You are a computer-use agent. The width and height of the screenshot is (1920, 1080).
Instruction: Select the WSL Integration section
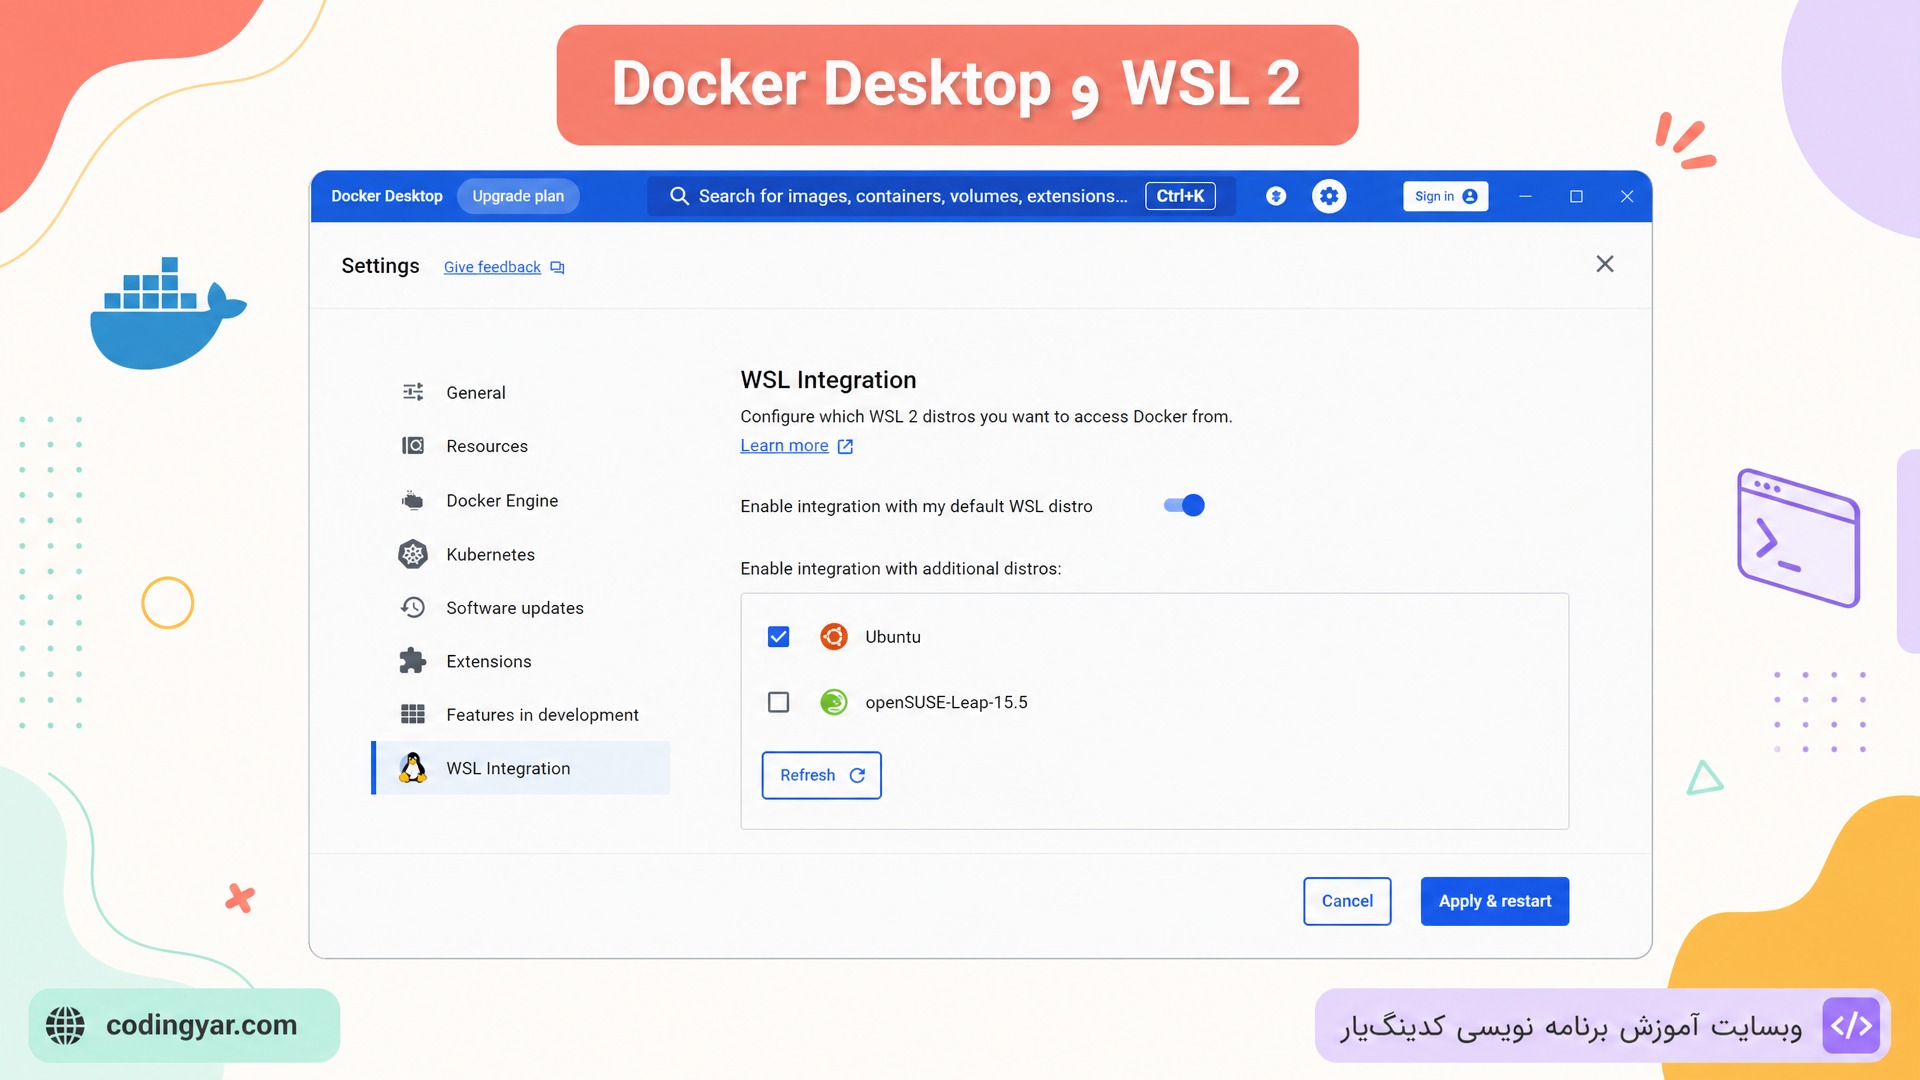[x=520, y=768]
